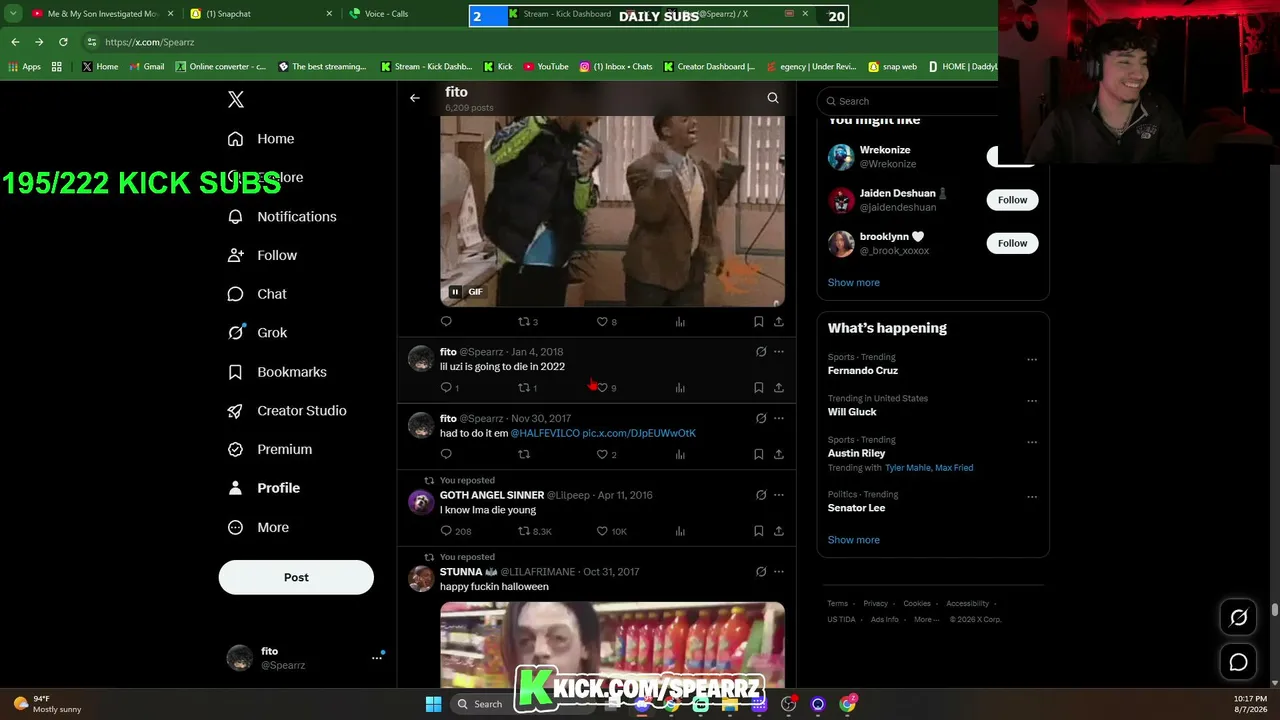View analytics for the lil uzi post
Image resolution: width=1280 pixels, height=720 pixels.
coord(680,388)
